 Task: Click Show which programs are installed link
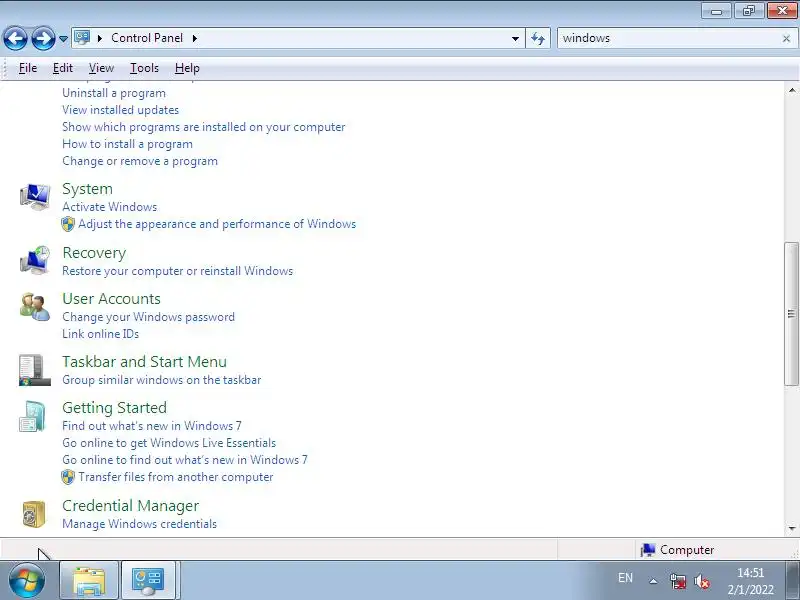click(x=204, y=127)
